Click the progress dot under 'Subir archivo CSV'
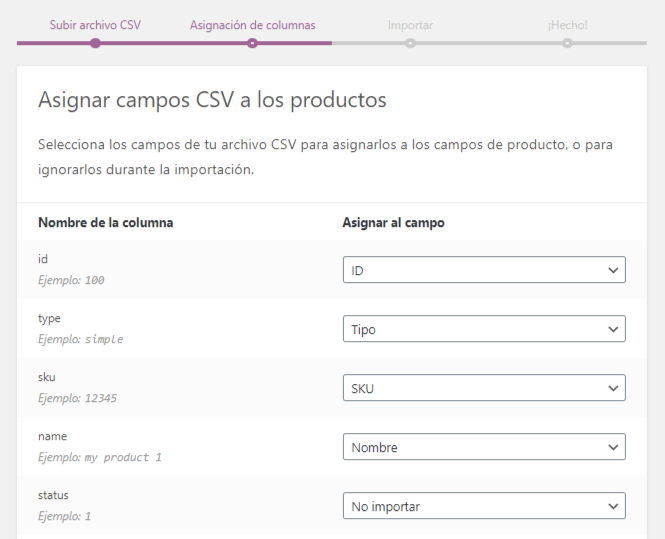The width and height of the screenshot is (665, 539). click(95, 43)
